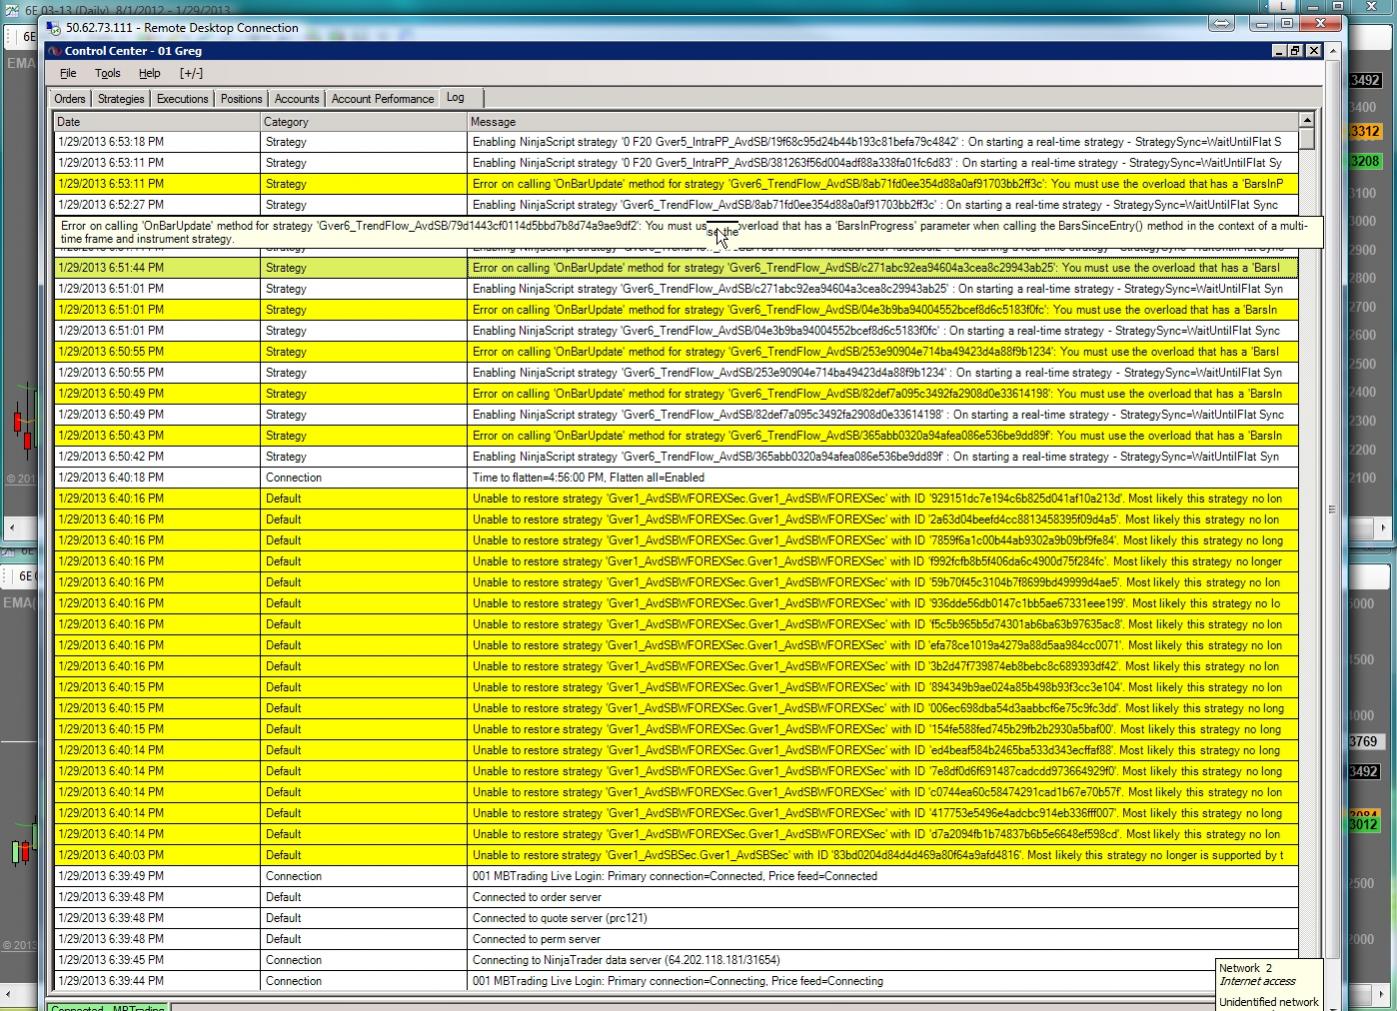The image size is (1397, 1011).
Task: Show the Account Performance tab
Action: pyautogui.click(x=383, y=99)
